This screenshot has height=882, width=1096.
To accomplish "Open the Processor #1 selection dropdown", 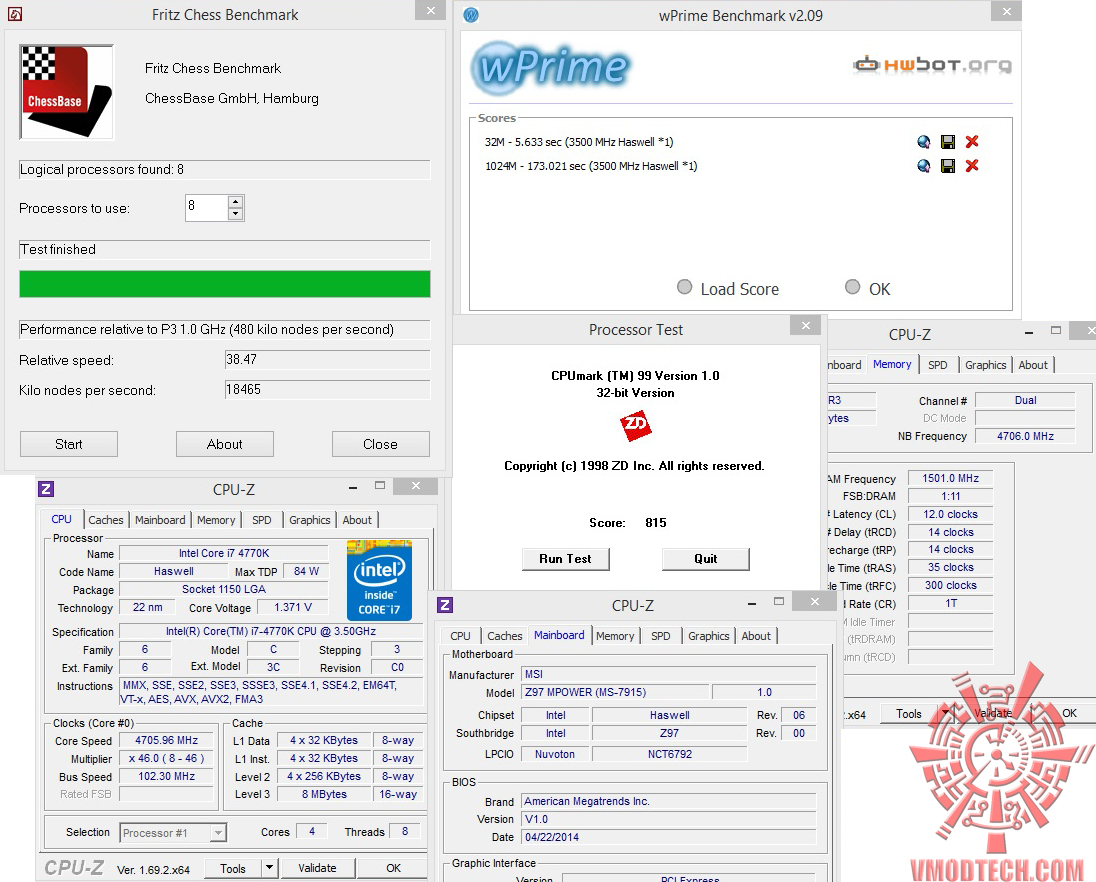I will 218,832.
